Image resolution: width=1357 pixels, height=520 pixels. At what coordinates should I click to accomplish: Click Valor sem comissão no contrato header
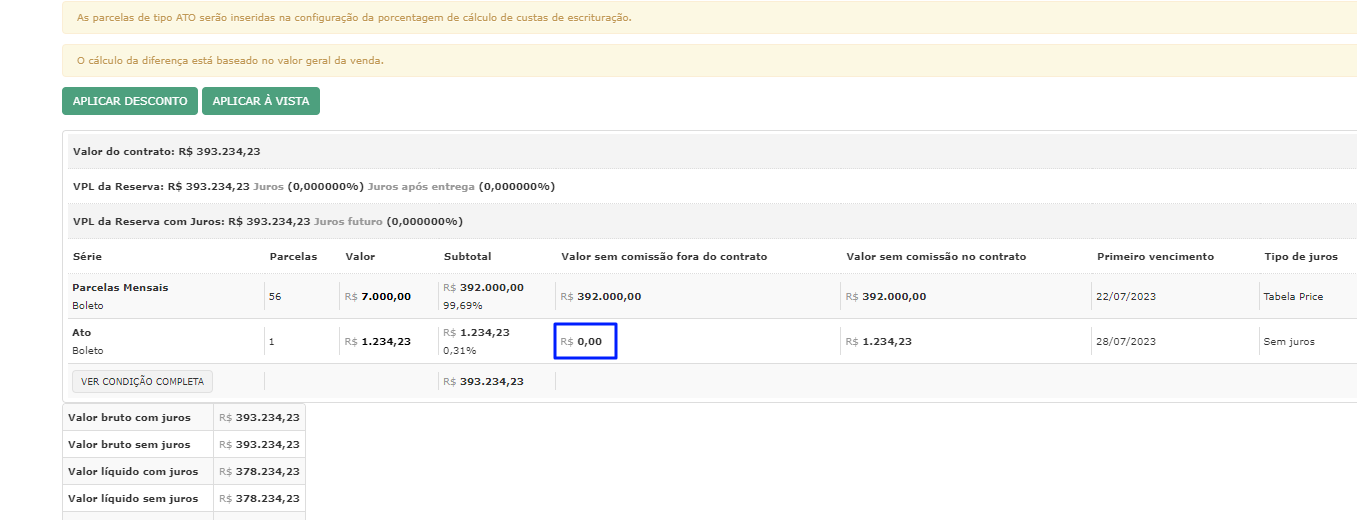point(936,256)
